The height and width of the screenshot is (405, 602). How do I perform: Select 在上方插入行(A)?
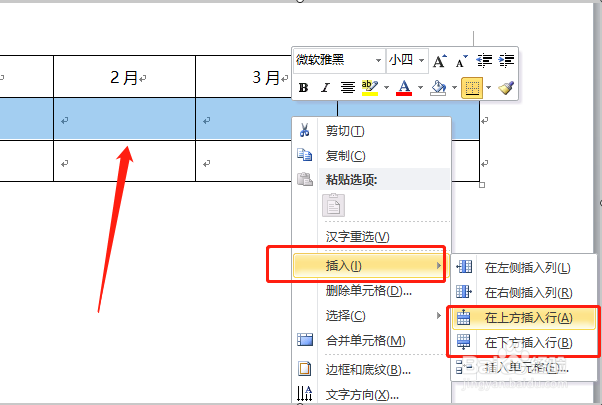click(524, 318)
